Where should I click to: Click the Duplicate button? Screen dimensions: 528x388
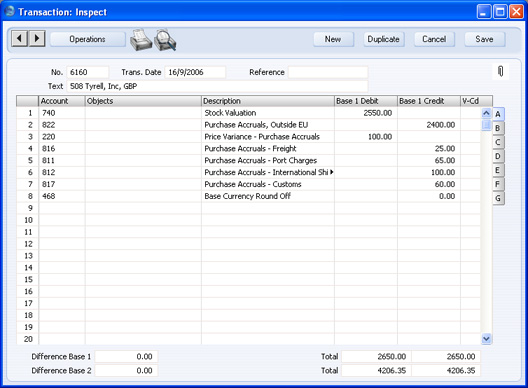[x=384, y=39]
